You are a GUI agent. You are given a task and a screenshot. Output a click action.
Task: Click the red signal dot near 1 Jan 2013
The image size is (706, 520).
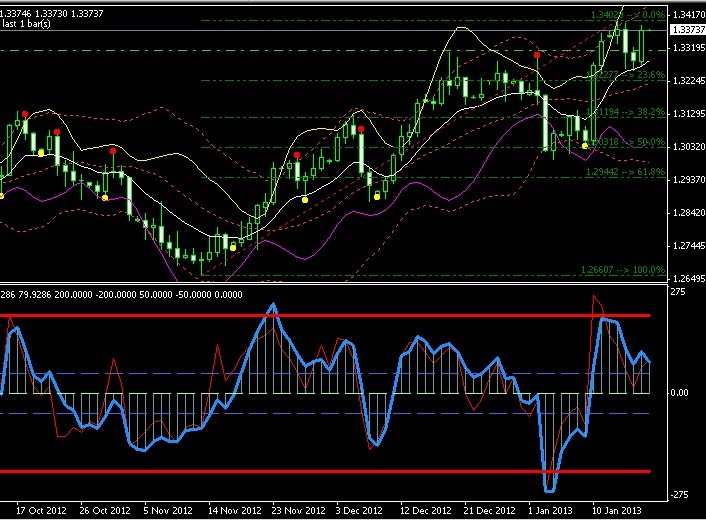click(x=537, y=55)
